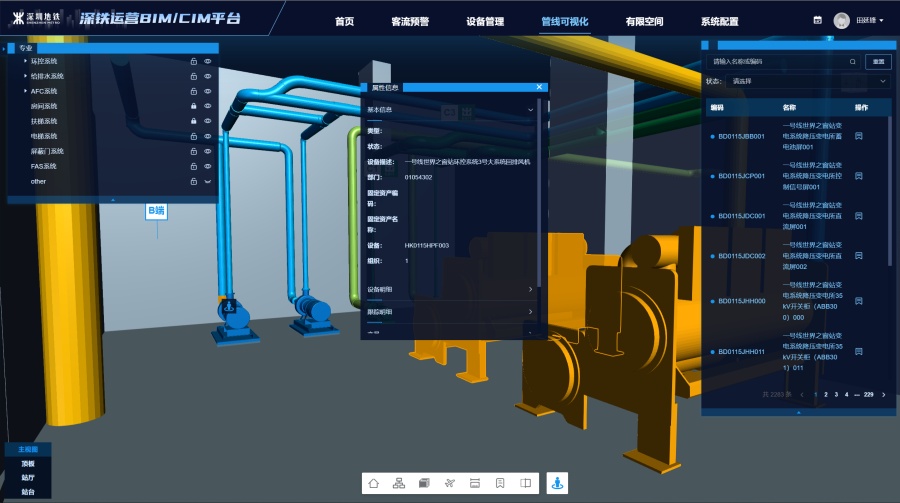Toggle the lock for 房间系统
Viewport: 900px width, 503px height.
coord(193,106)
